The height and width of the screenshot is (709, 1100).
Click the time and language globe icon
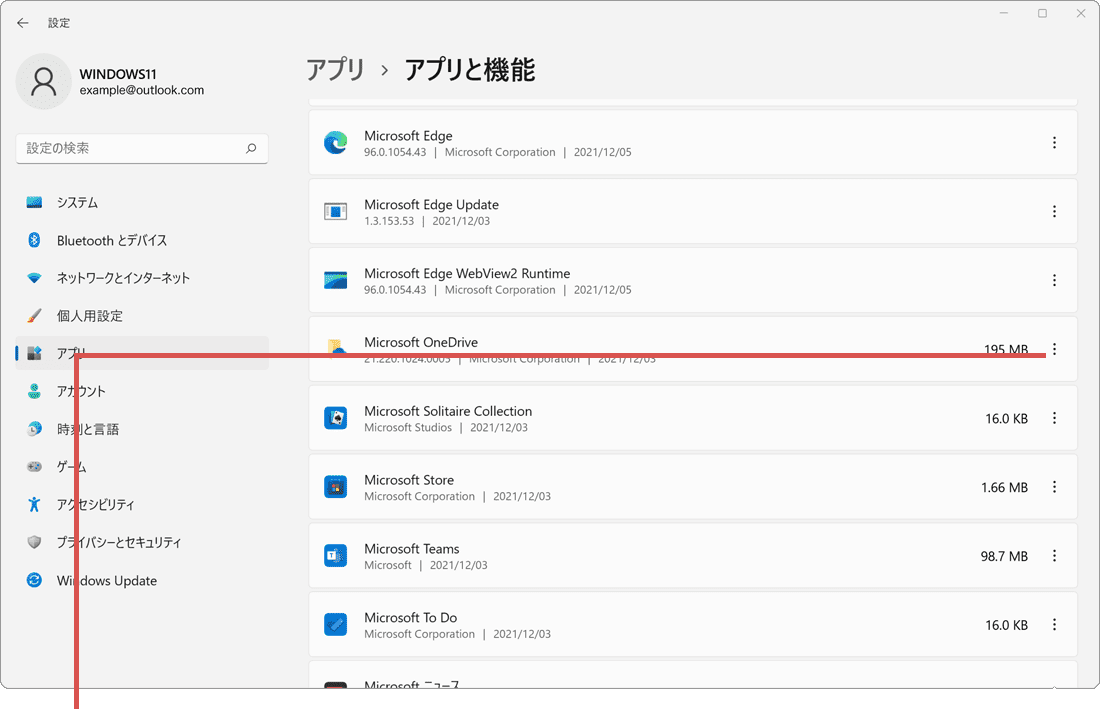pyautogui.click(x=34, y=428)
